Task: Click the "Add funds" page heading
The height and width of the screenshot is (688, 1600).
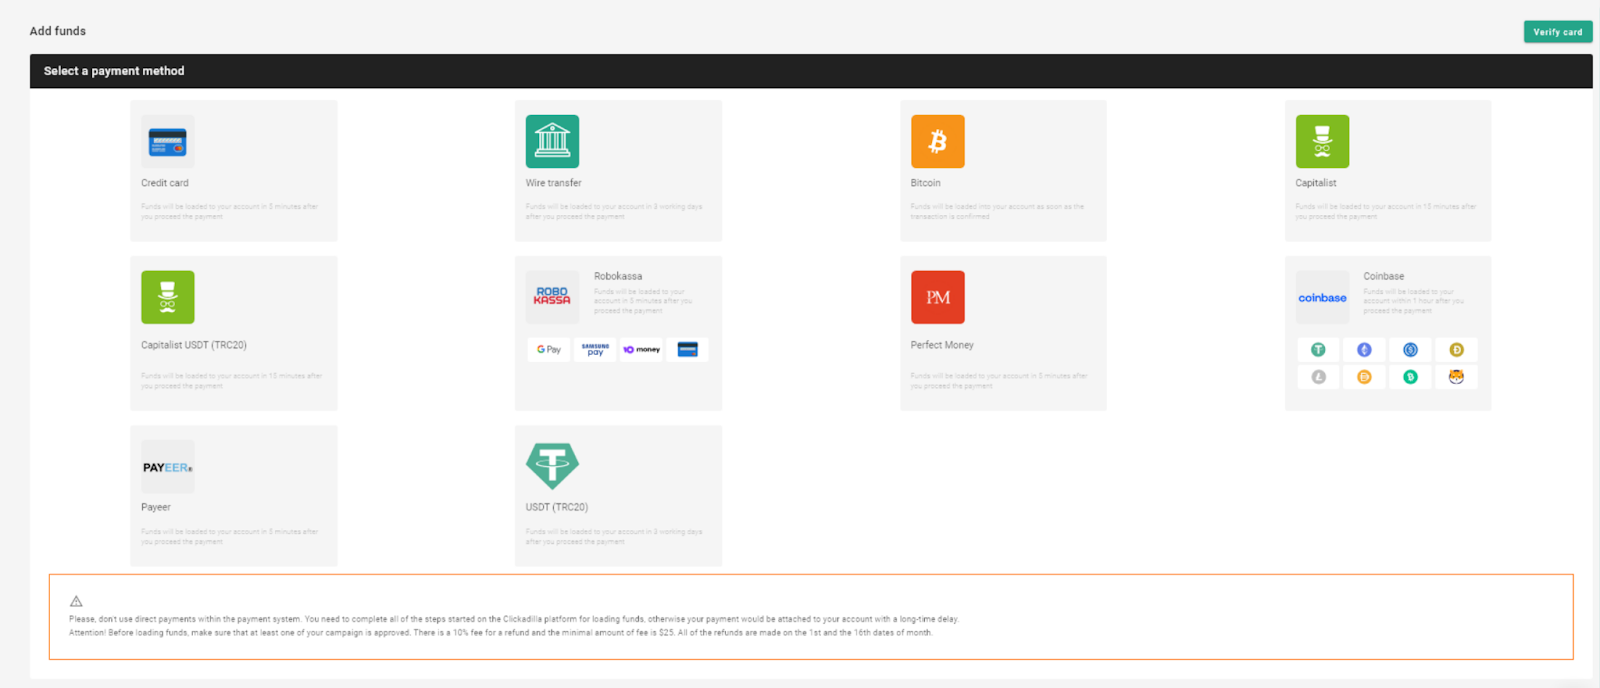Action: coord(58,31)
